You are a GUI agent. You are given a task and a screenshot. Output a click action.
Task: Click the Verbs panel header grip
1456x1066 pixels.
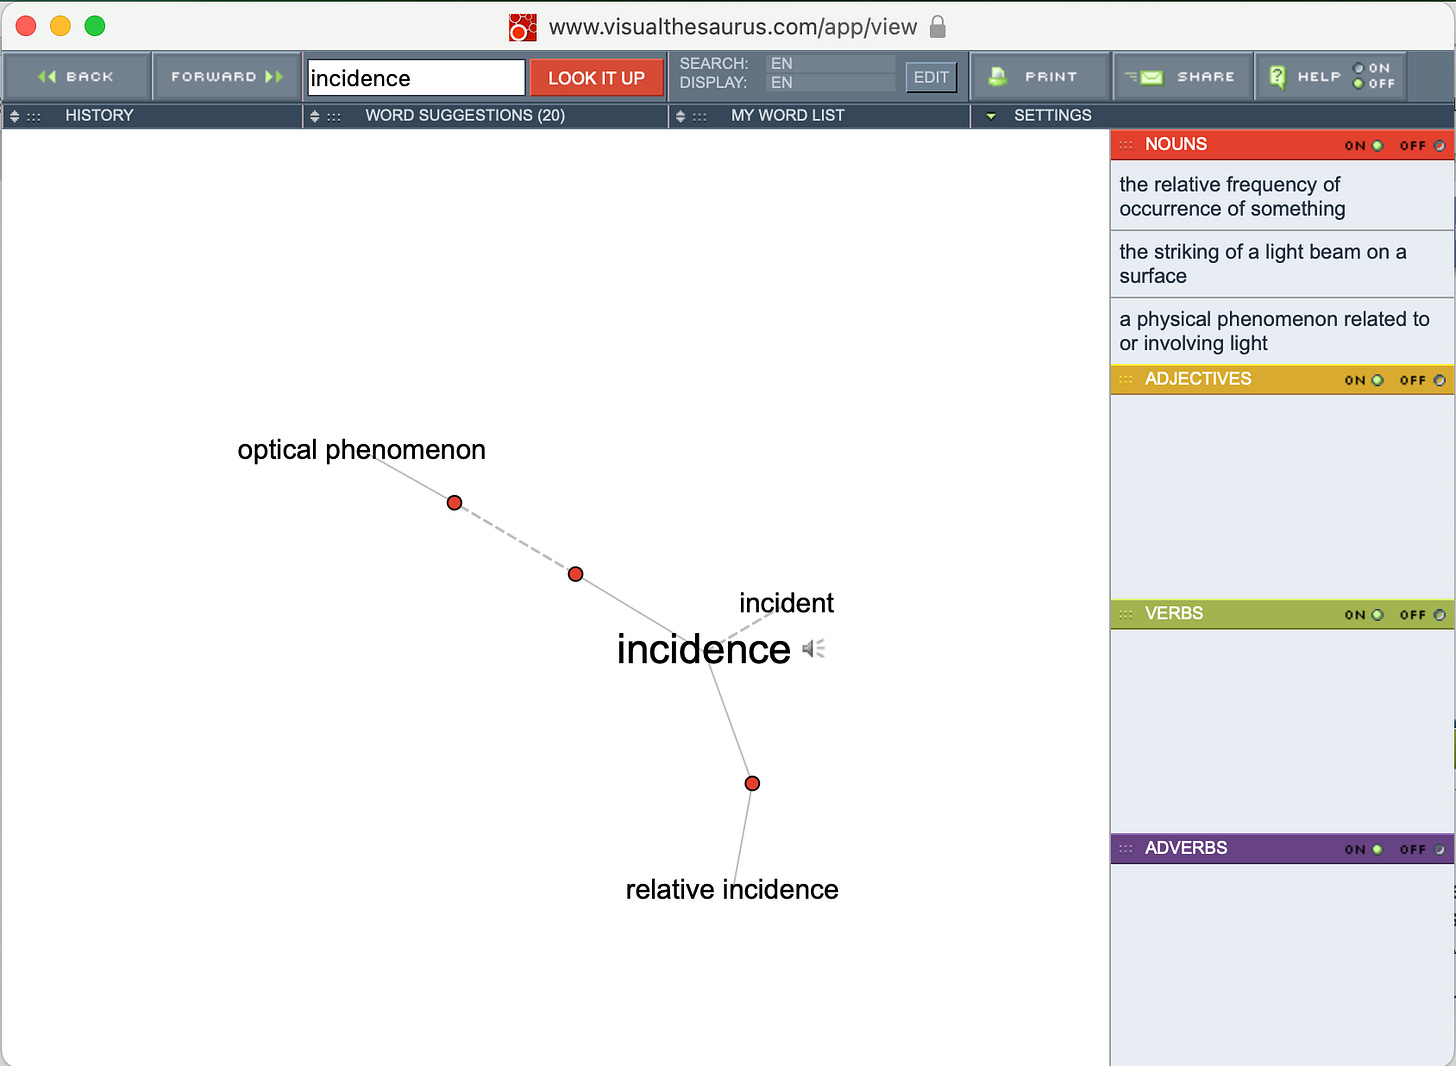coord(1126,614)
